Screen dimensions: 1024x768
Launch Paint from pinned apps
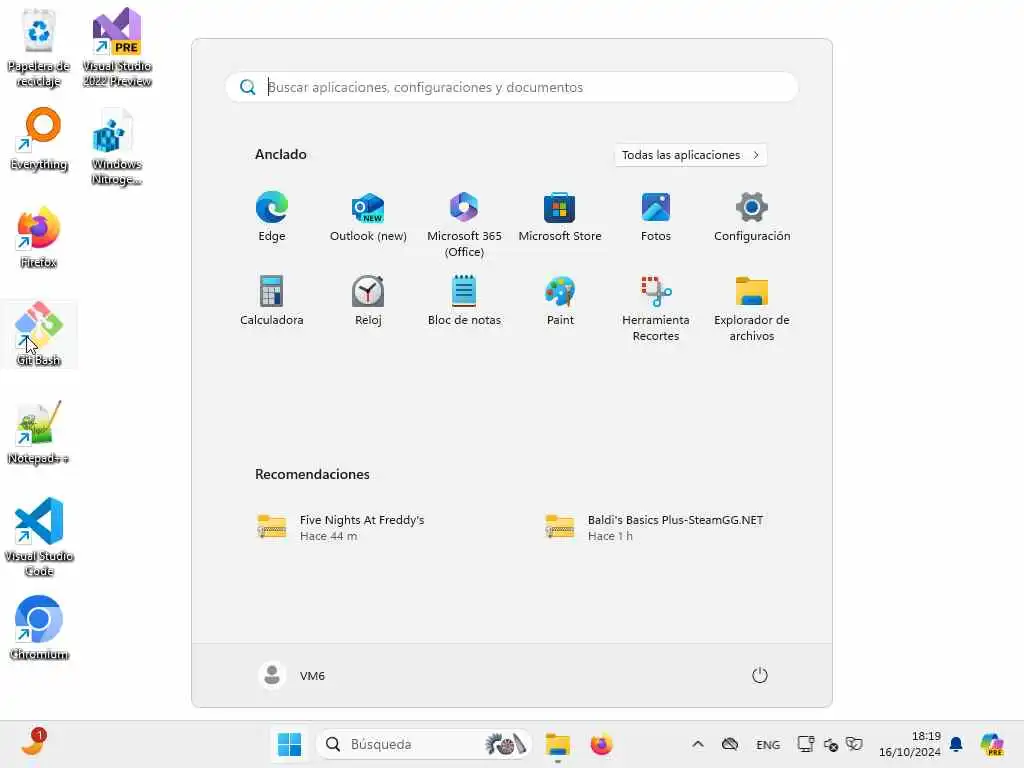[x=560, y=301]
